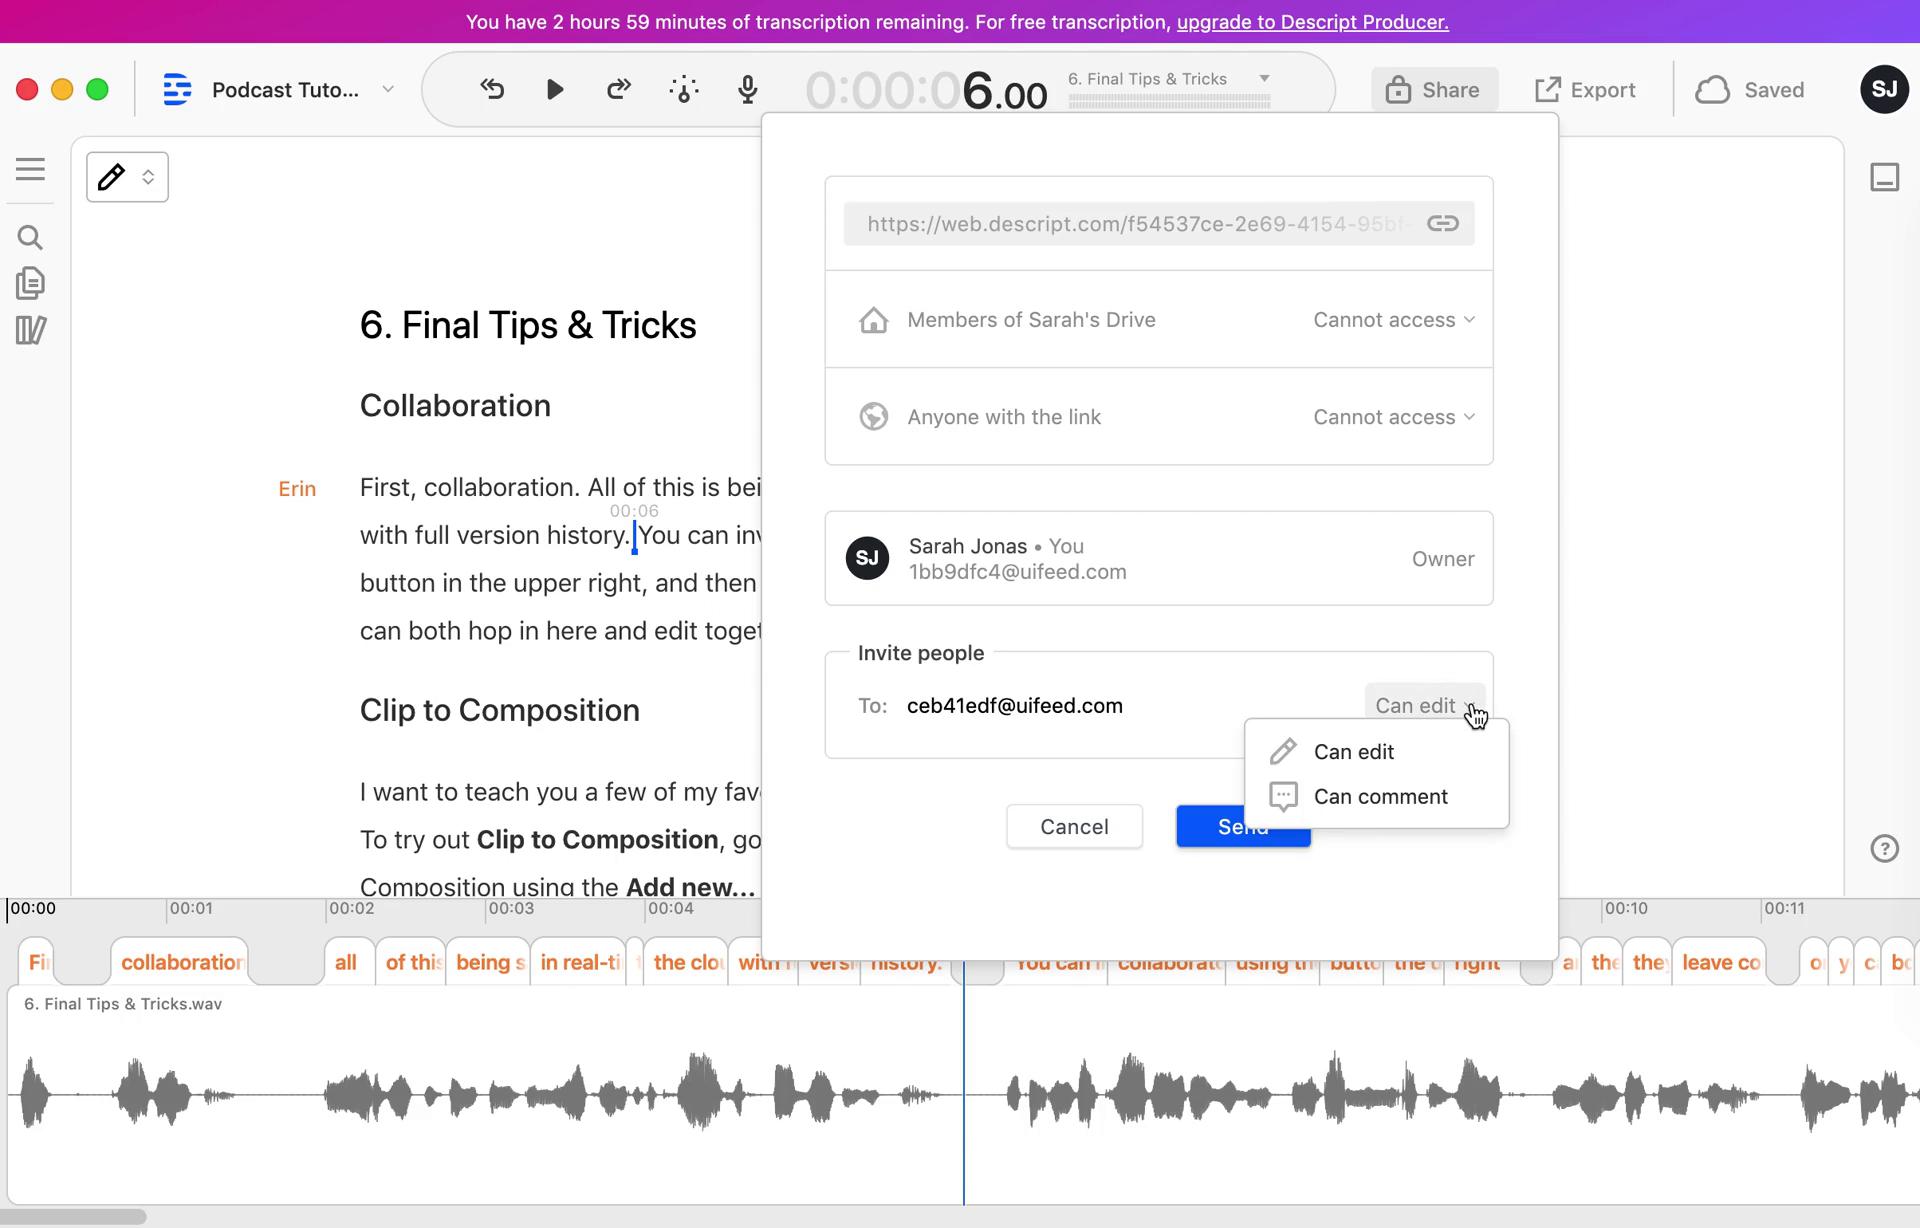Click the redo/fast-forward icon

tap(617, 90)
